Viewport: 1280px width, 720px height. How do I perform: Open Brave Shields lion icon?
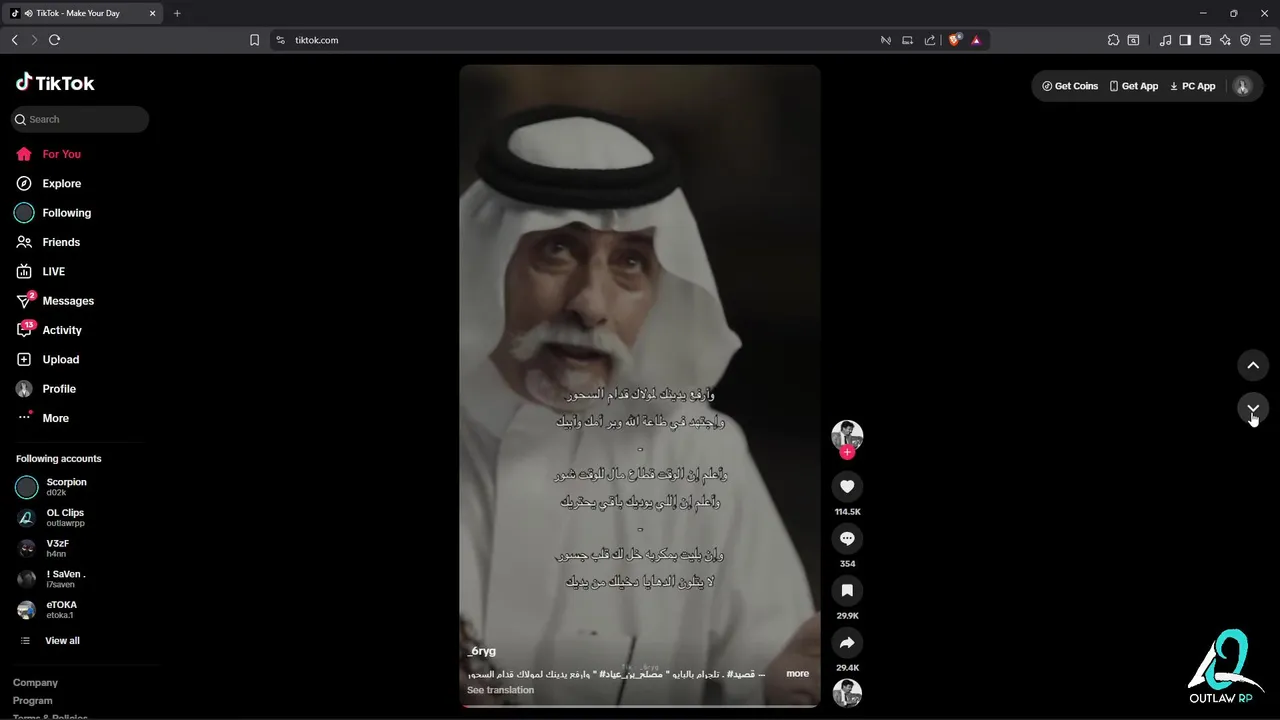point(955,40)
